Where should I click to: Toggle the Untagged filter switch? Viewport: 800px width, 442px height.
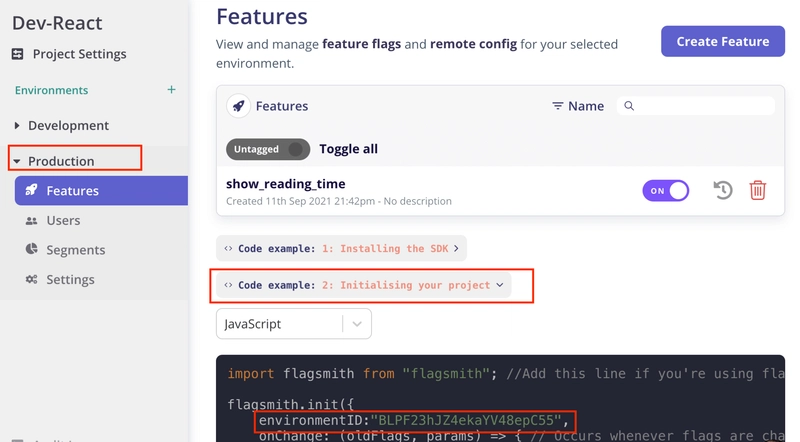pyautogui.click(x=268, y=149)
